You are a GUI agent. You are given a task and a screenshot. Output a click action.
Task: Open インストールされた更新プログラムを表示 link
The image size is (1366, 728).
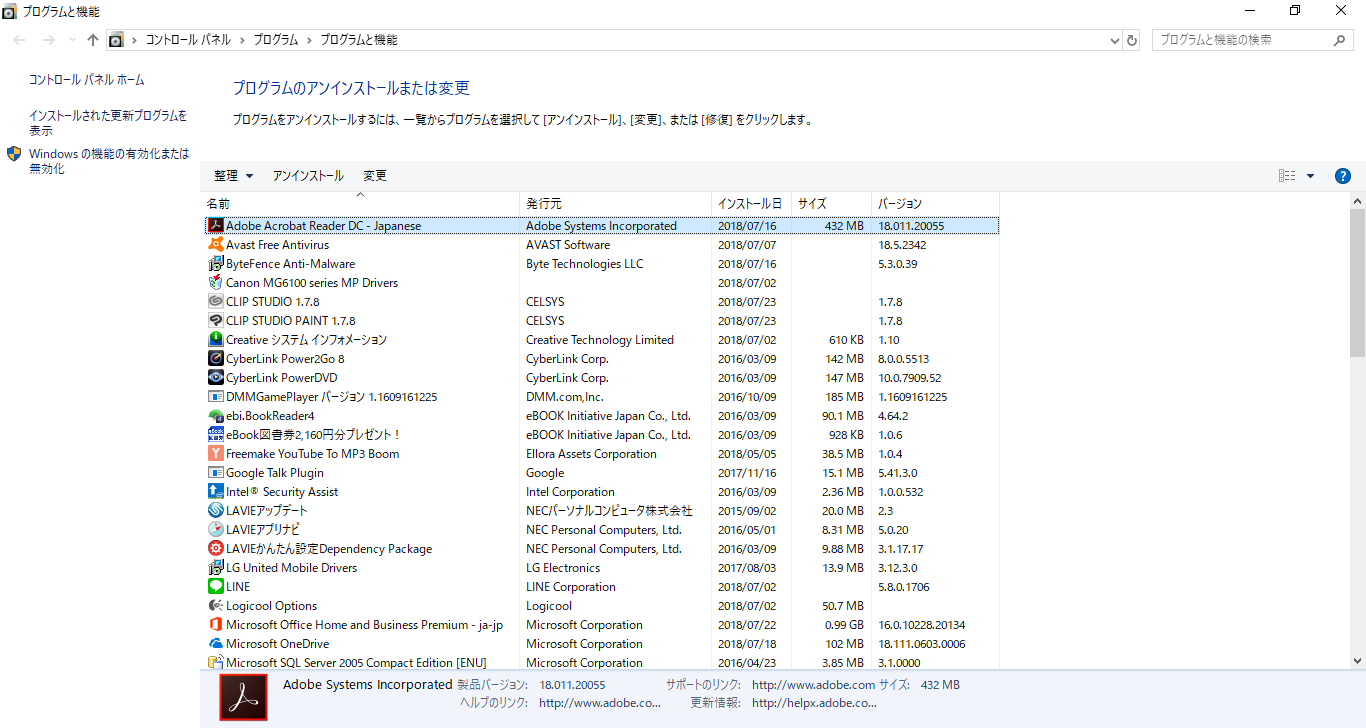click(108, 123)
